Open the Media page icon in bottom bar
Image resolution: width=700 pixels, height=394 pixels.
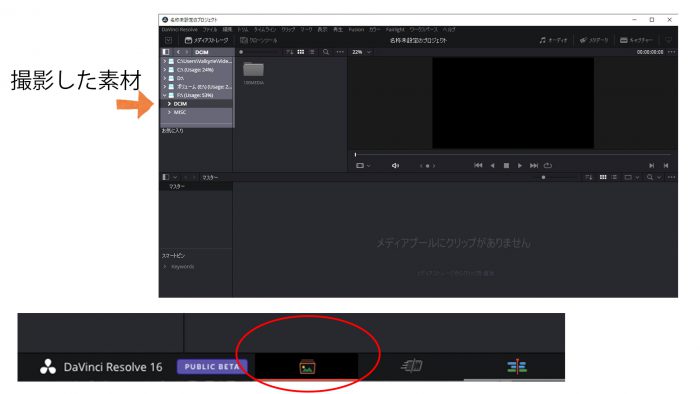tap(307, 367)
